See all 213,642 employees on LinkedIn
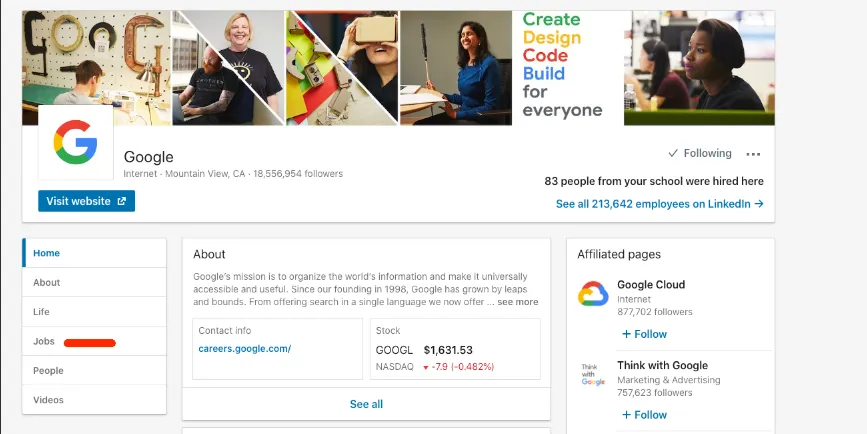 (659, 204)
